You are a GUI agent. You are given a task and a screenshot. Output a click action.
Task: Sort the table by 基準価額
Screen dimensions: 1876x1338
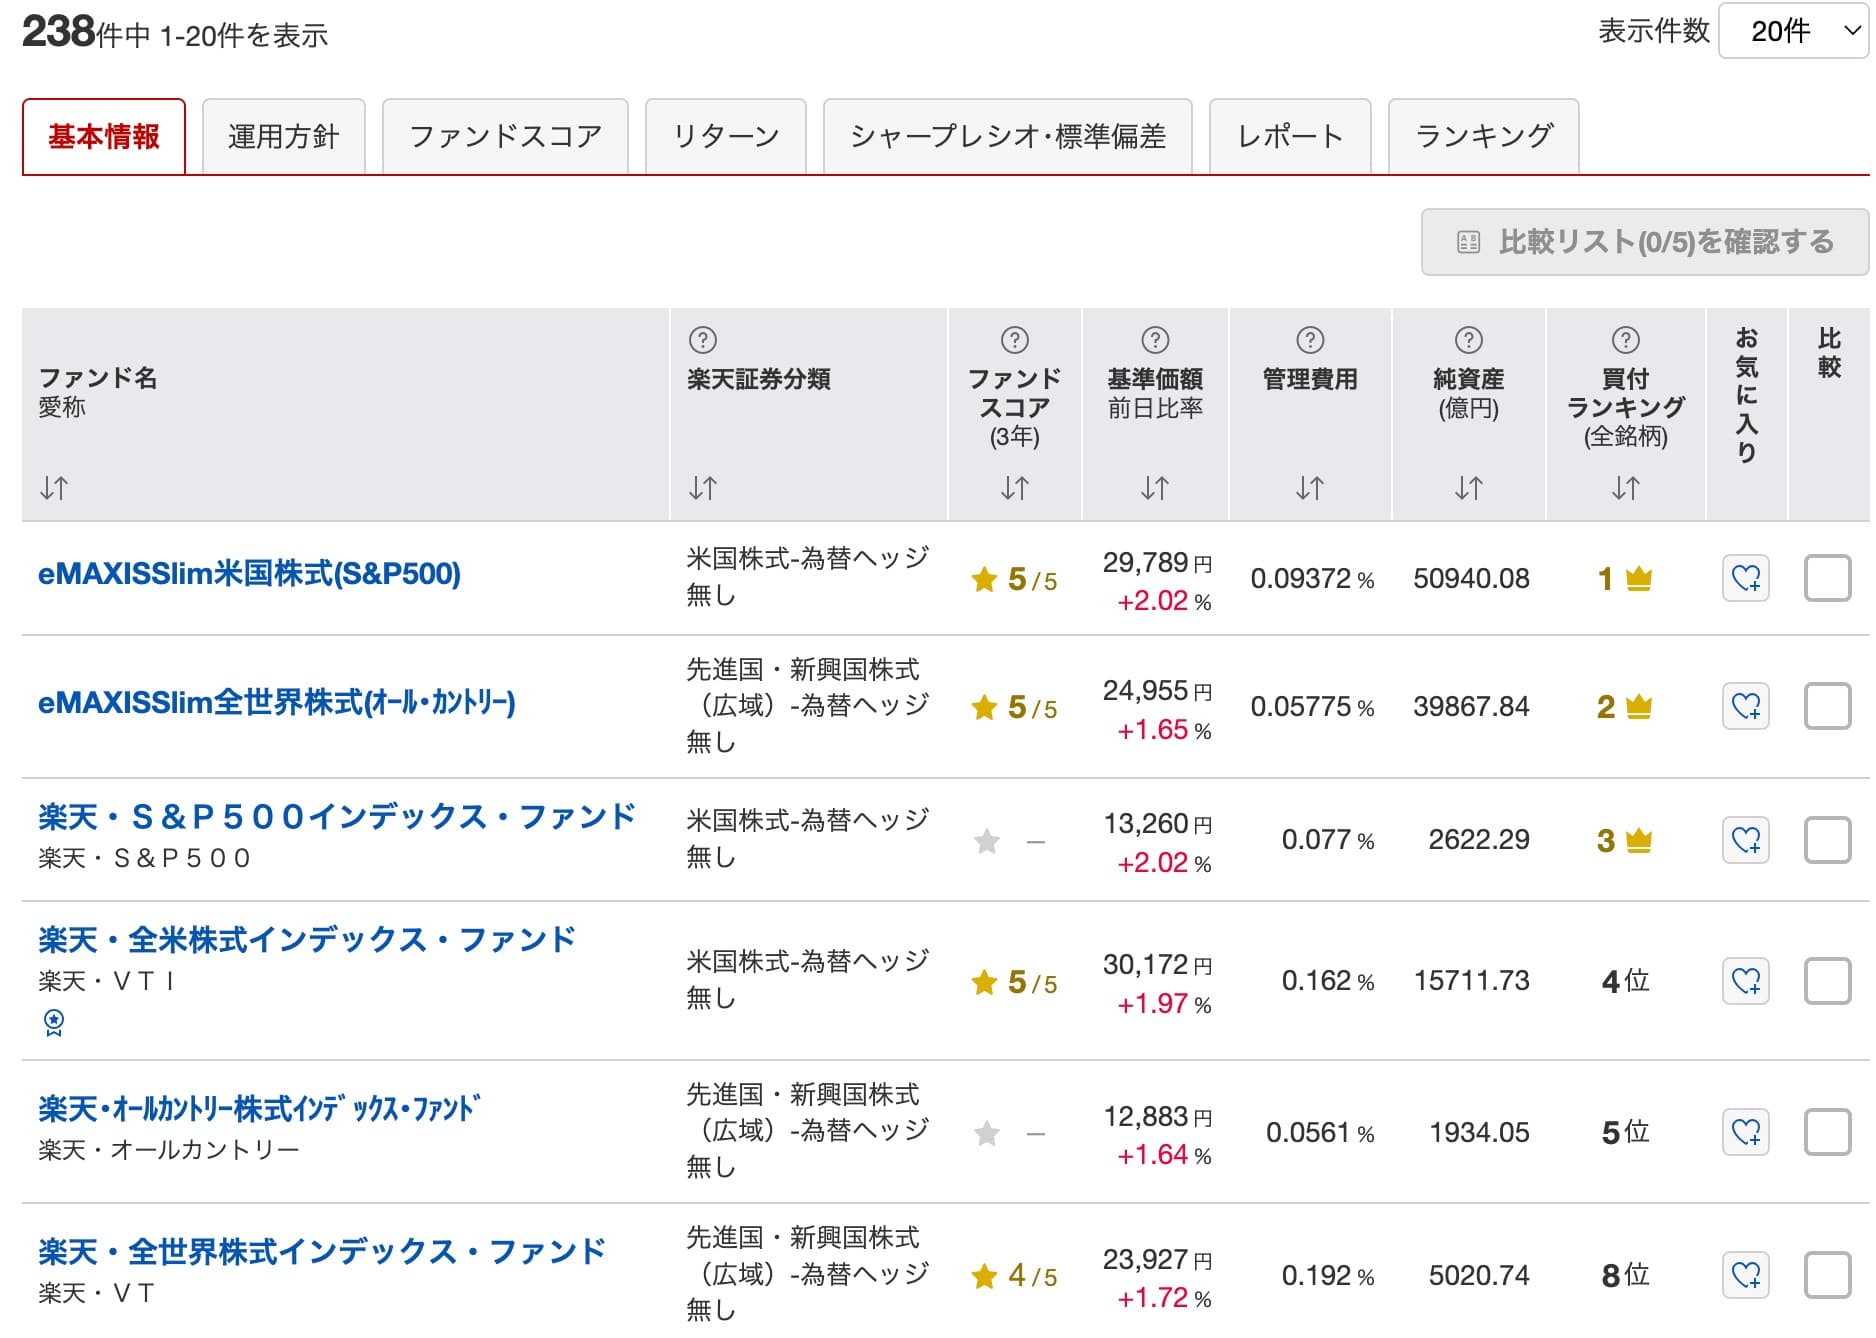pos(1155,488)
